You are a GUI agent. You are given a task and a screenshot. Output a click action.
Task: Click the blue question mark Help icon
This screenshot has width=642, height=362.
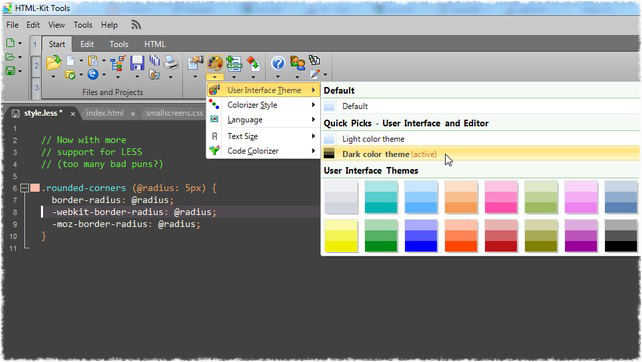[x=278, y=63]
